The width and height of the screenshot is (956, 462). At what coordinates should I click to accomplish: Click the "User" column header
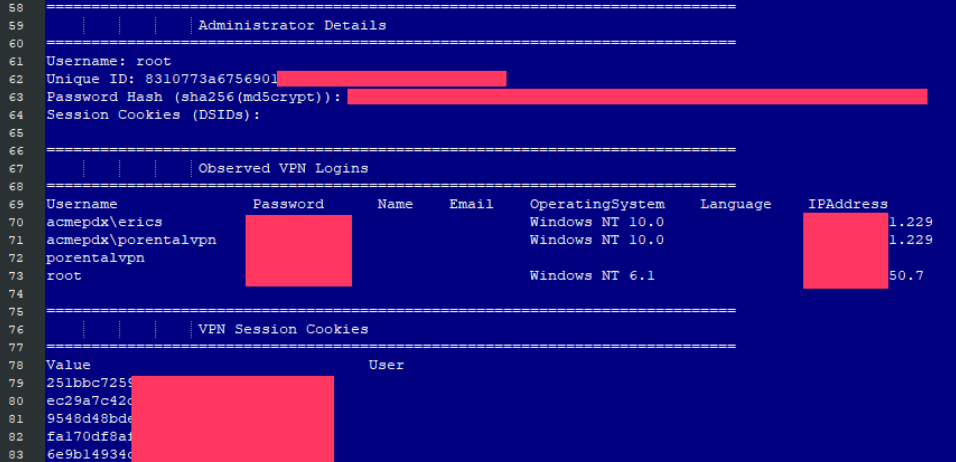386,365
